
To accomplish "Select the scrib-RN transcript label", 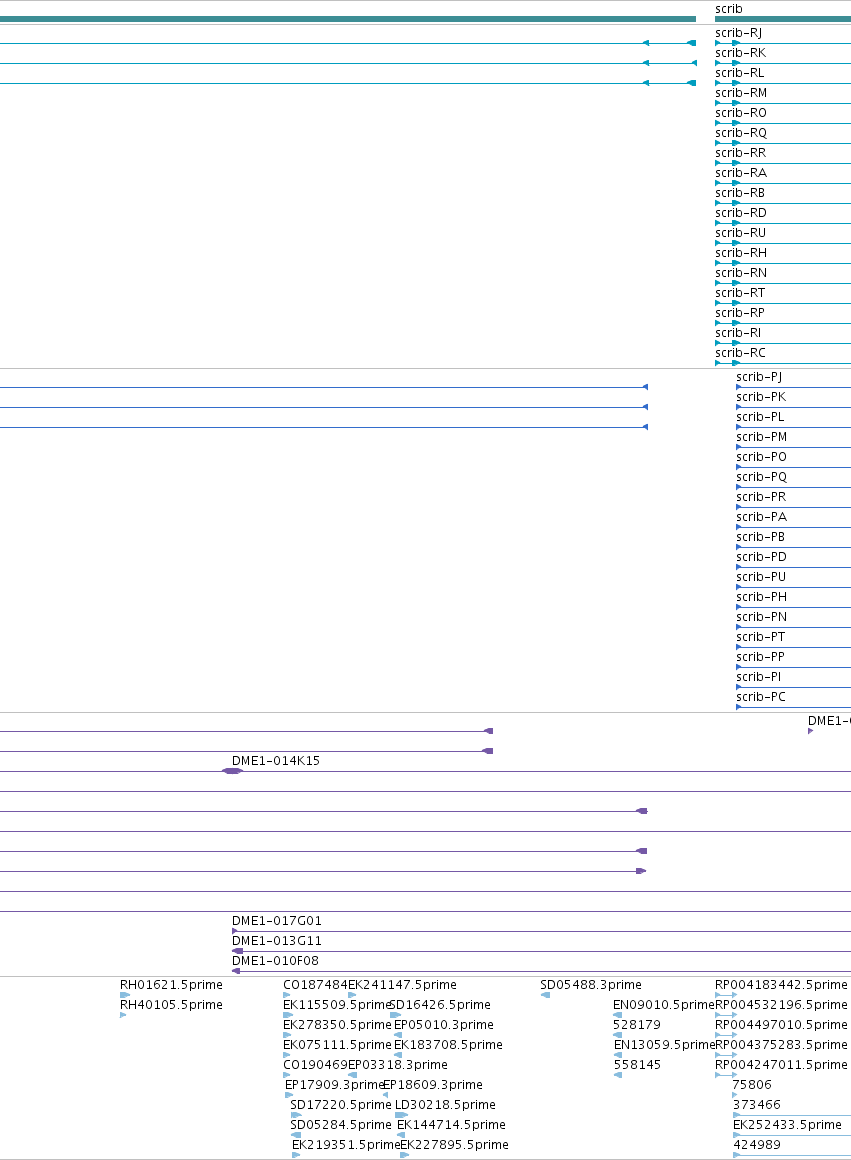I will [741, 272].
